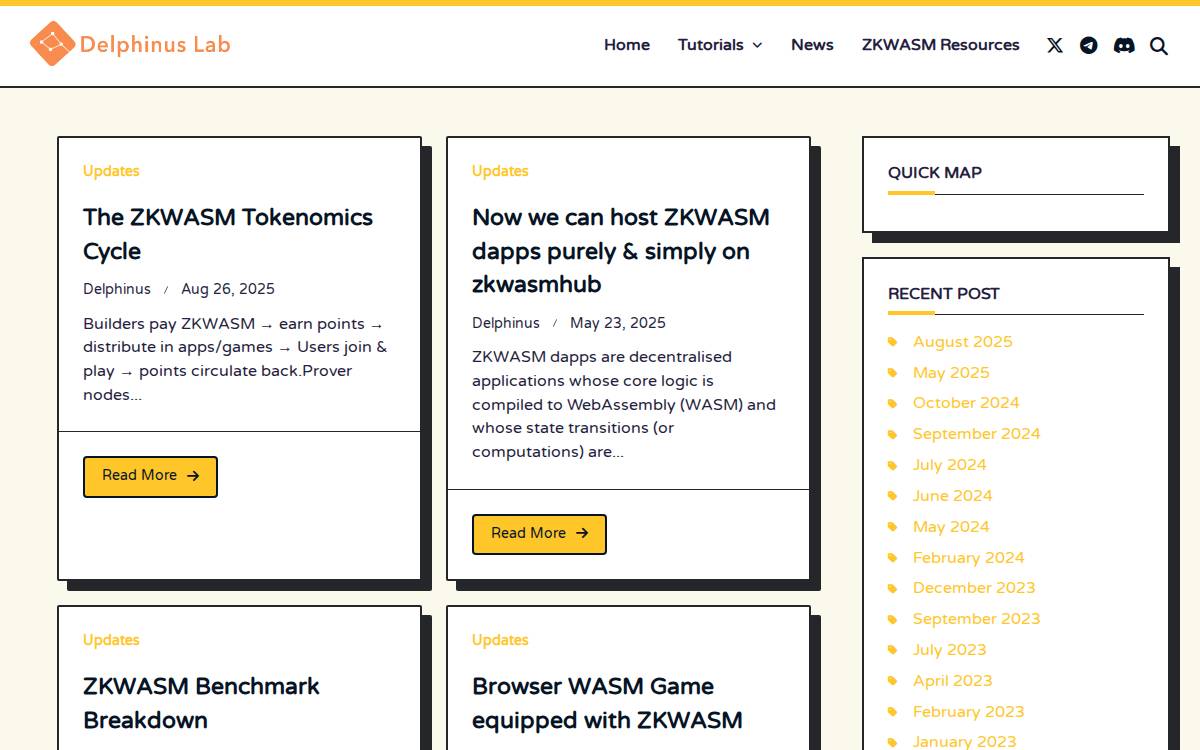Click Delphinus author on Tokenomics post
The image size is (1200, 750).
pos(117,289)
